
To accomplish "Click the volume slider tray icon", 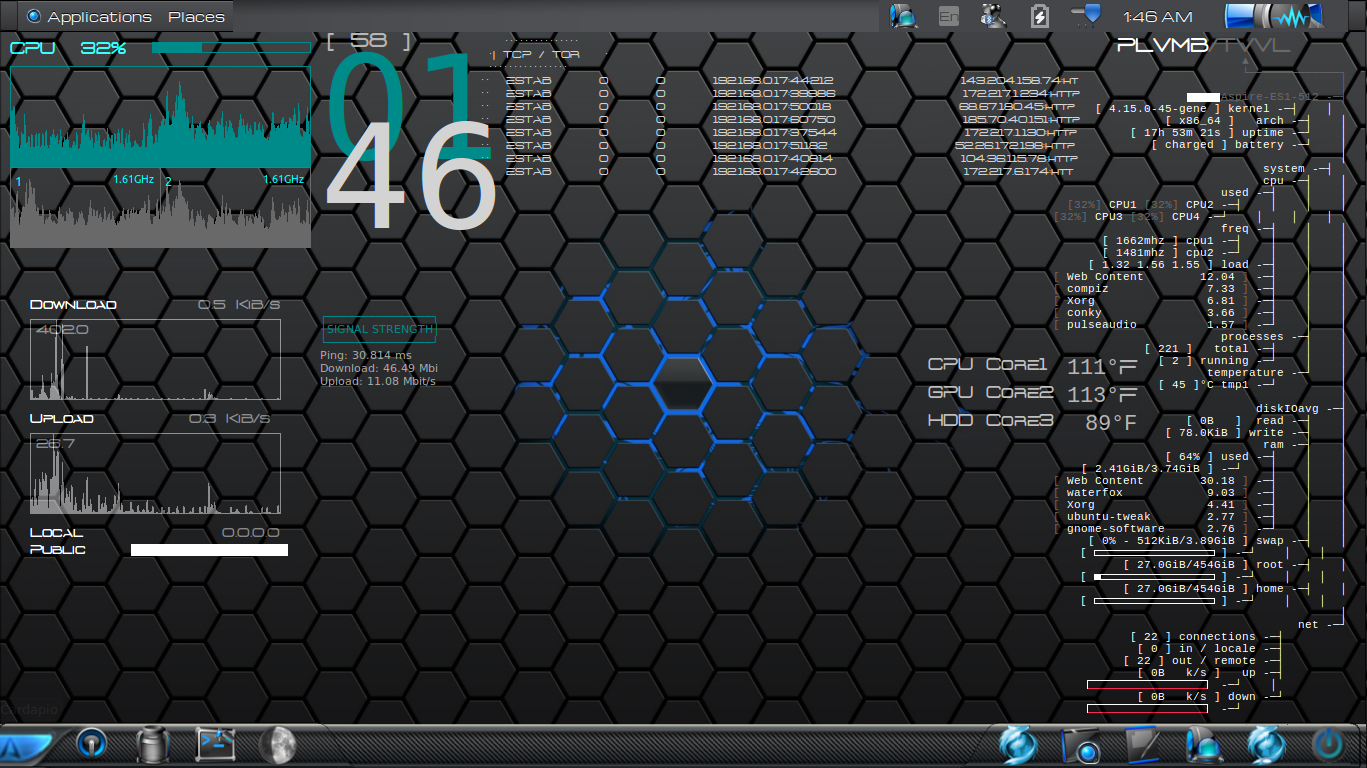I will tap(1086, 15).
